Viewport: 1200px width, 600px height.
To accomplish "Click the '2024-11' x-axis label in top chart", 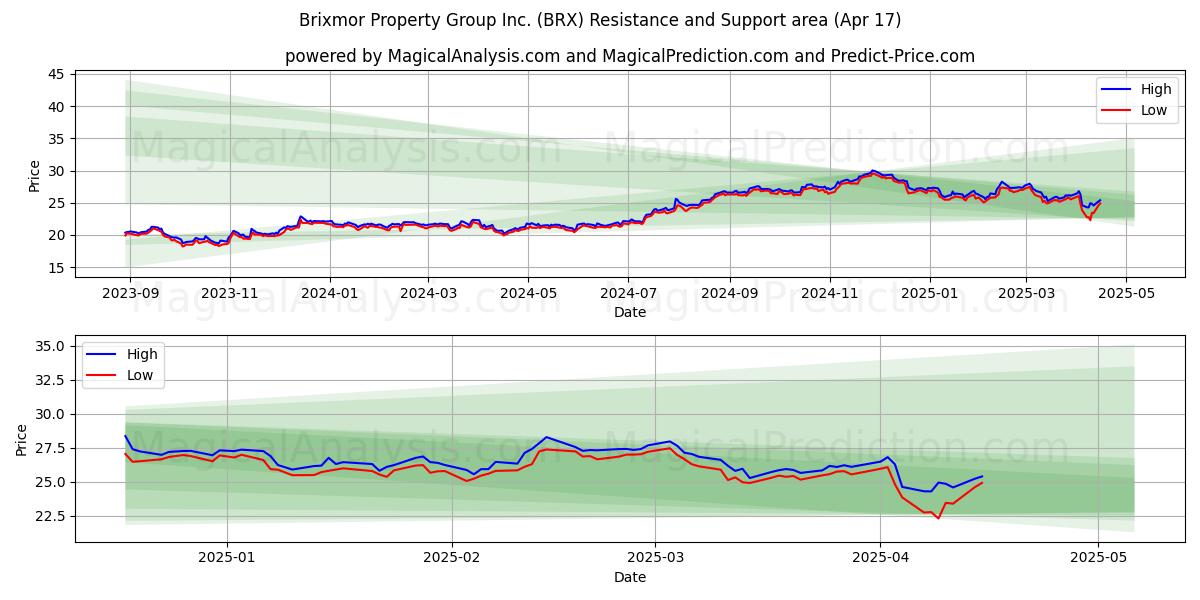I will [x=830, y=294].
